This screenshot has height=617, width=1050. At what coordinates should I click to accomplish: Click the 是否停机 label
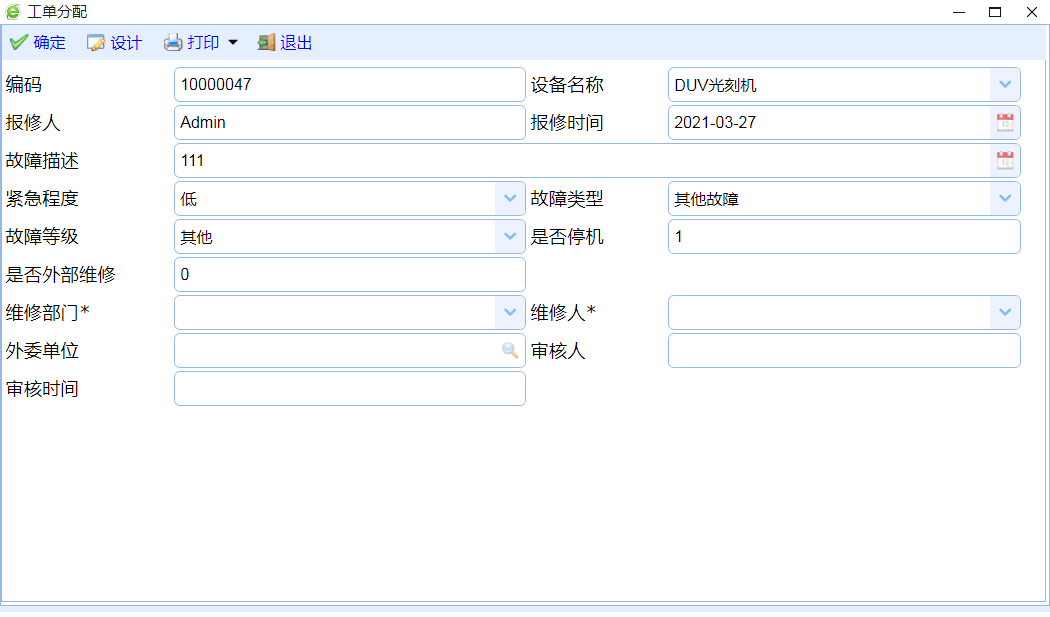[x=567, y=236]
